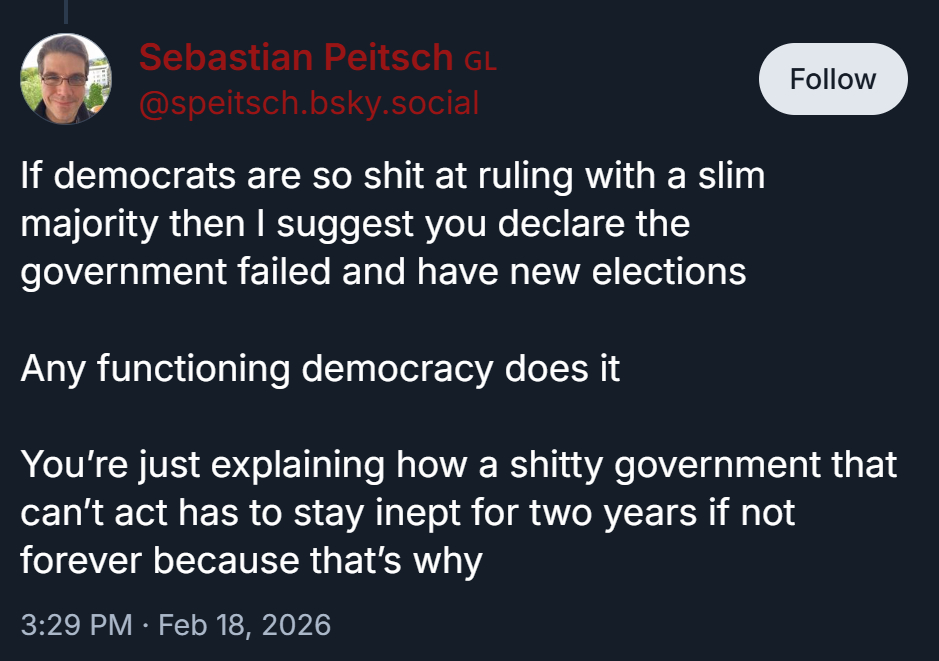Click the Feb 18, 2026 date
Screen dimensions: 939x661
pos(244,625)
